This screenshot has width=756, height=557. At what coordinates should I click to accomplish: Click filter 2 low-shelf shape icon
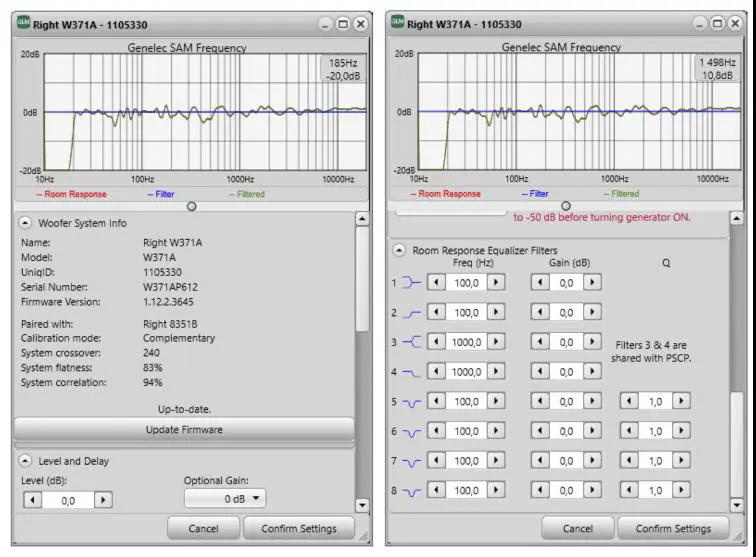411,313
